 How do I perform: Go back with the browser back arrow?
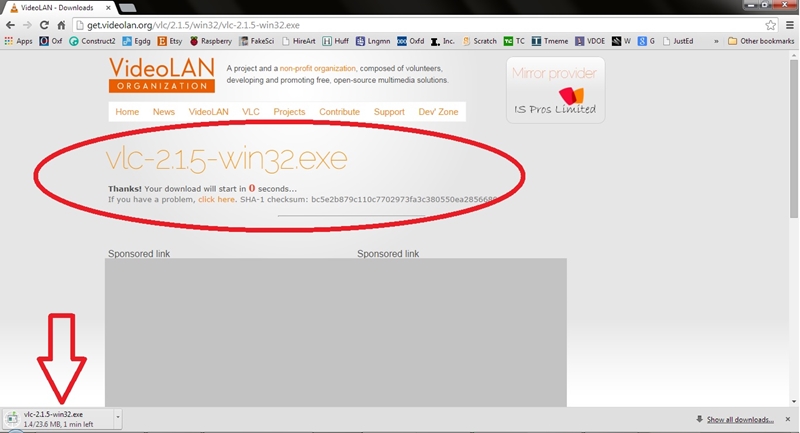[x=10, y=25]
